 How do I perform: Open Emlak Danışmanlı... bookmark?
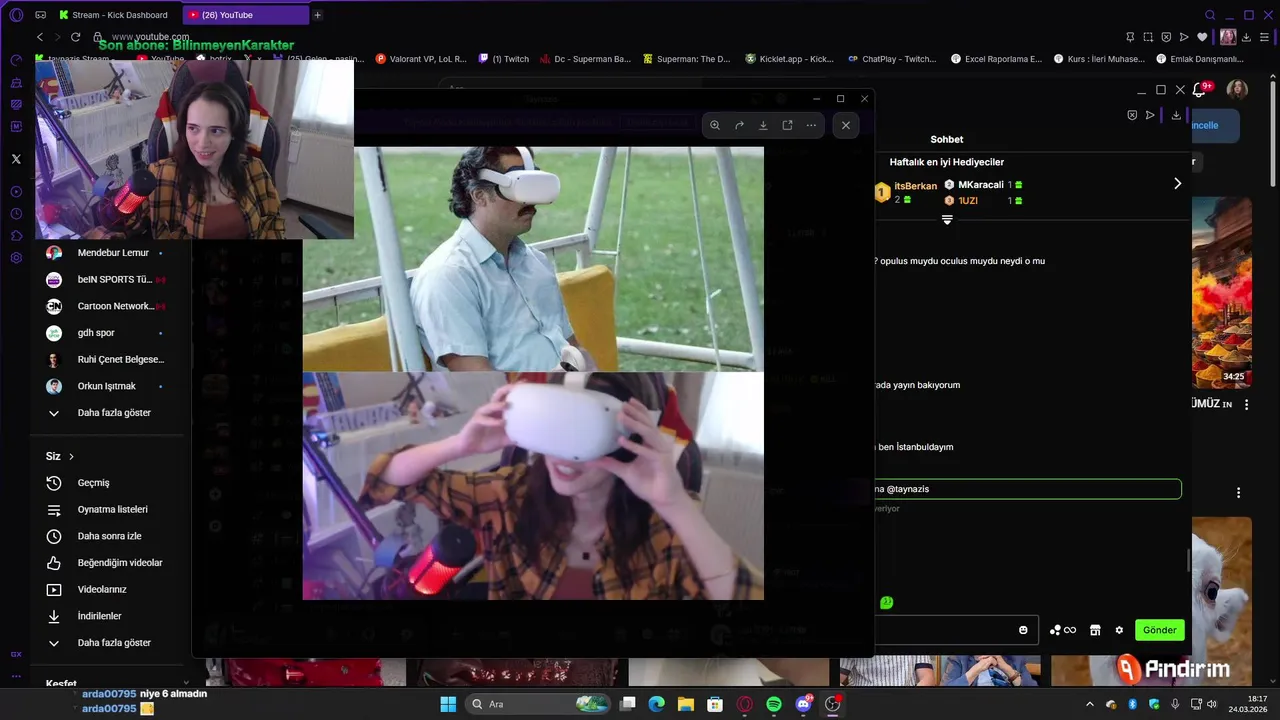1200,59
